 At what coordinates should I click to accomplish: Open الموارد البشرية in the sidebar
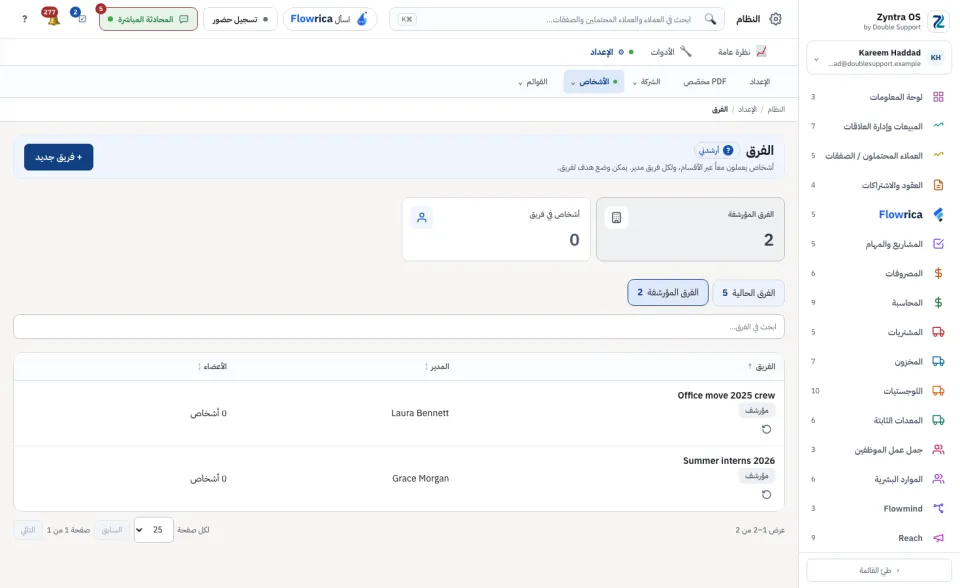click(879, 479)
